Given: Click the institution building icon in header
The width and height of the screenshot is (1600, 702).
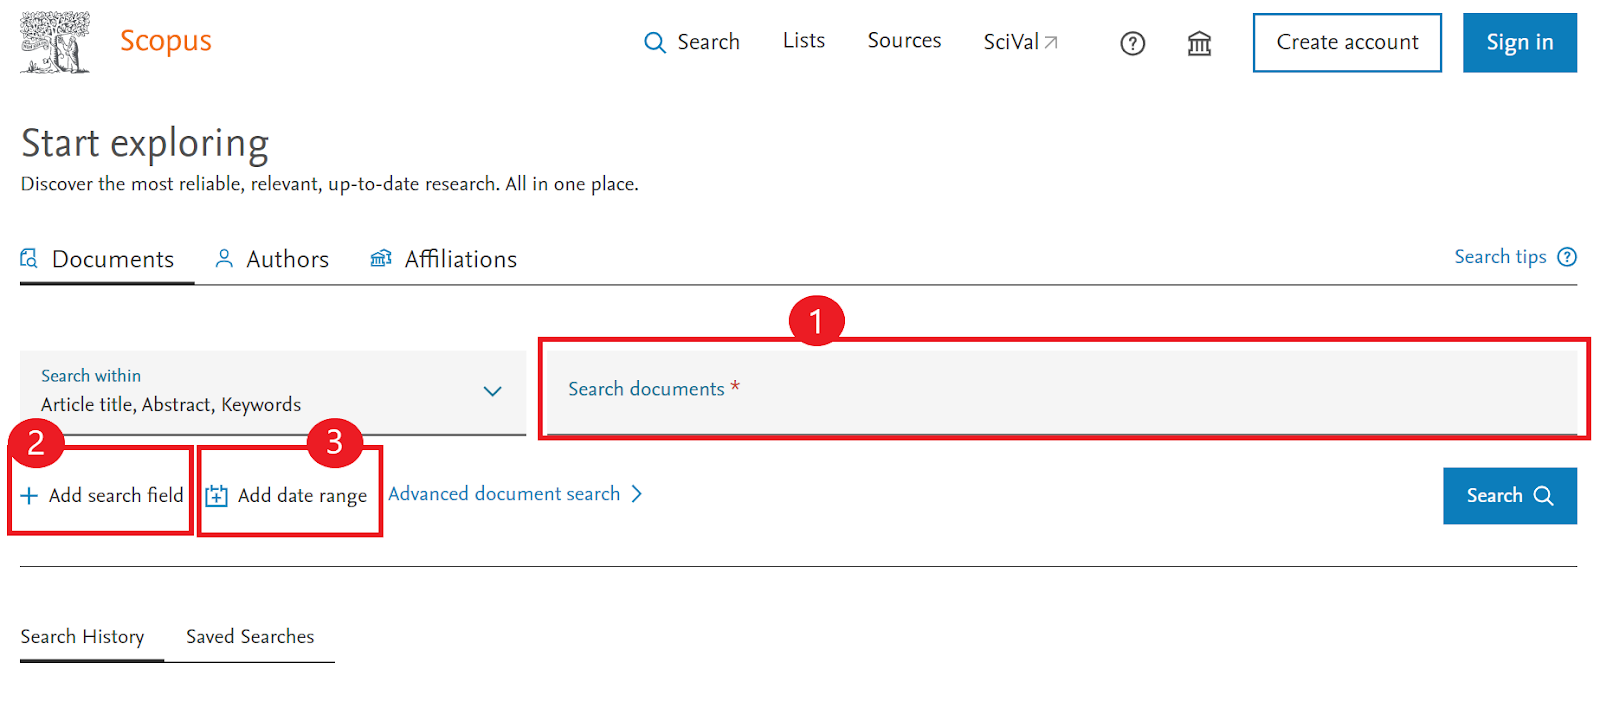Looking at the screenshot, I should [x=1199, y=43].
